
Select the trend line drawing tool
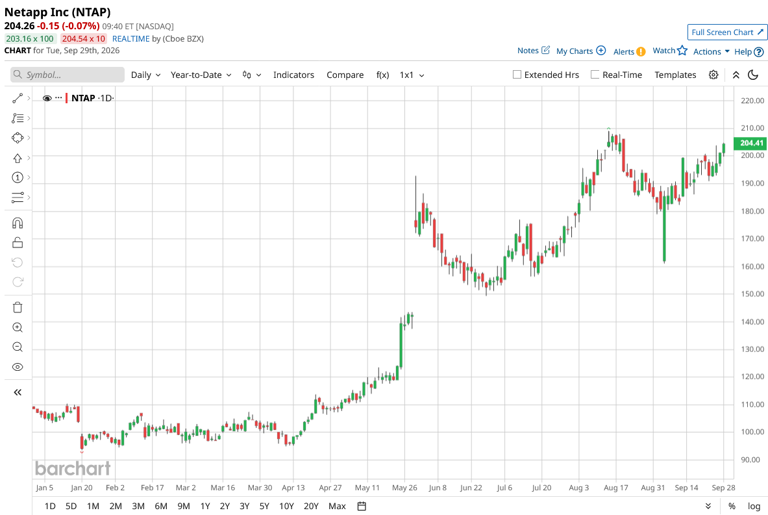[x=17, y=98]
